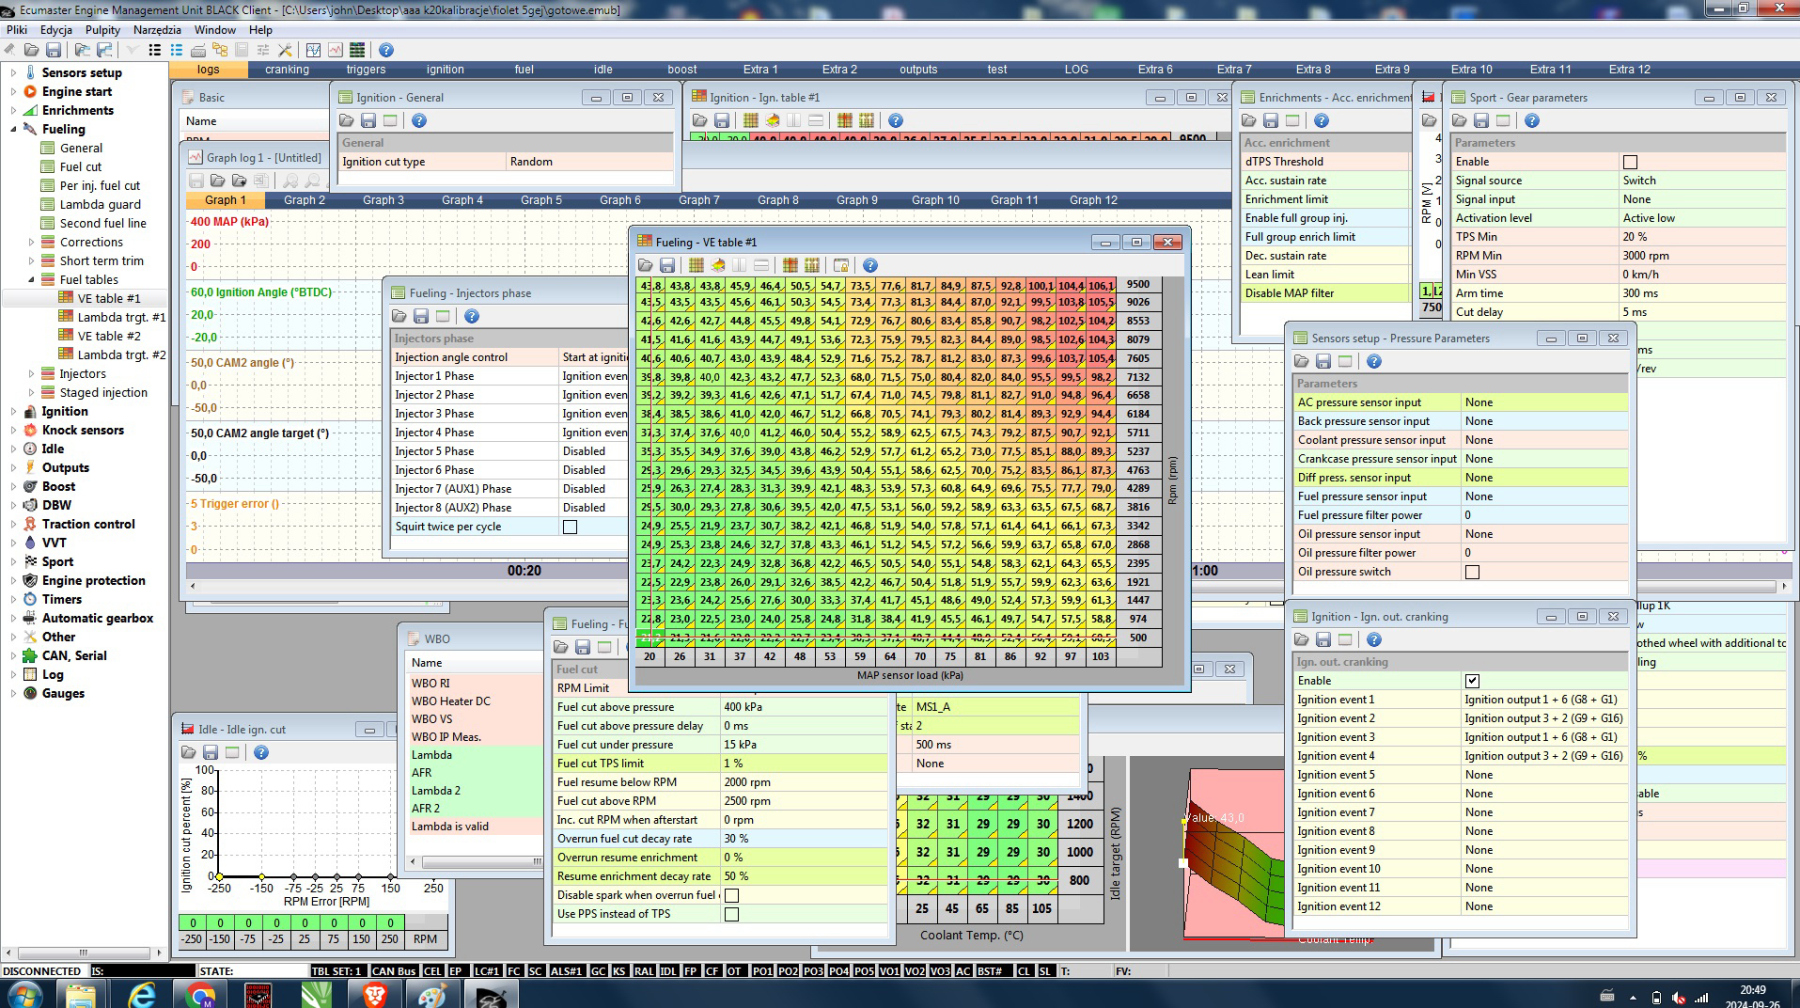Enable the Oil pressure switch checkbox
Viewport: 1800px width, 1008px height.
point(1472,572)
